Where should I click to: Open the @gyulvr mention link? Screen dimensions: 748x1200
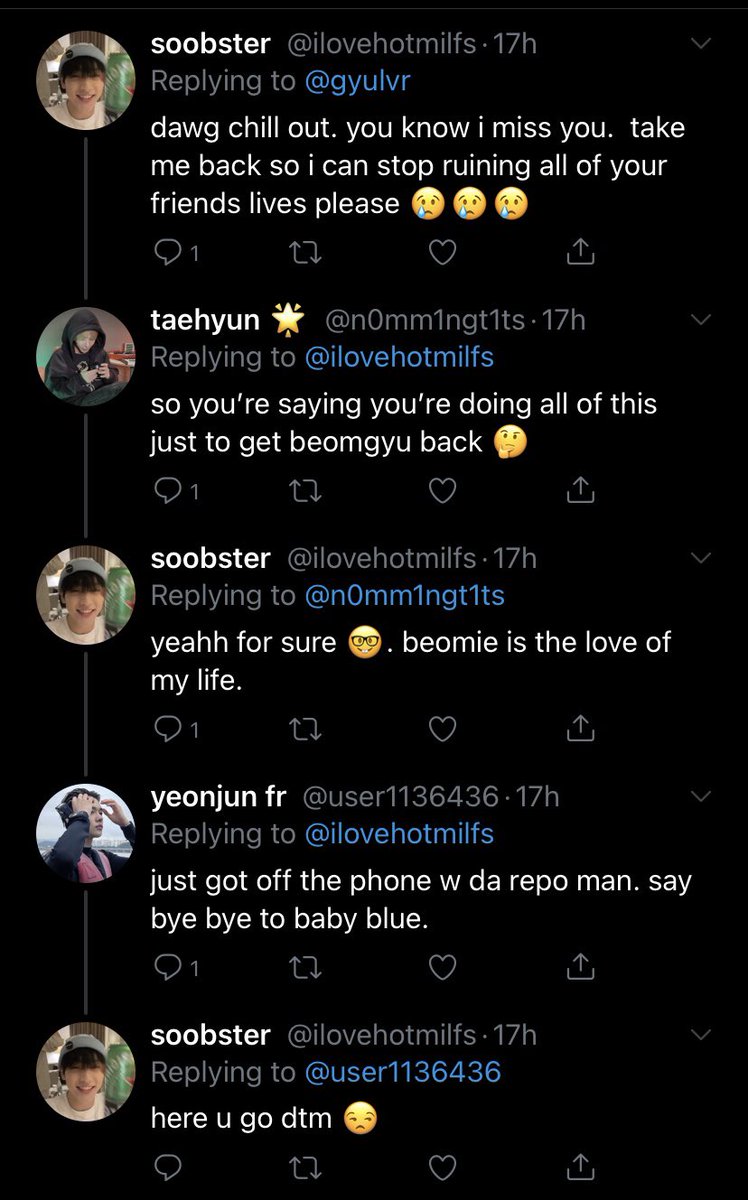(x=357, y=82)
